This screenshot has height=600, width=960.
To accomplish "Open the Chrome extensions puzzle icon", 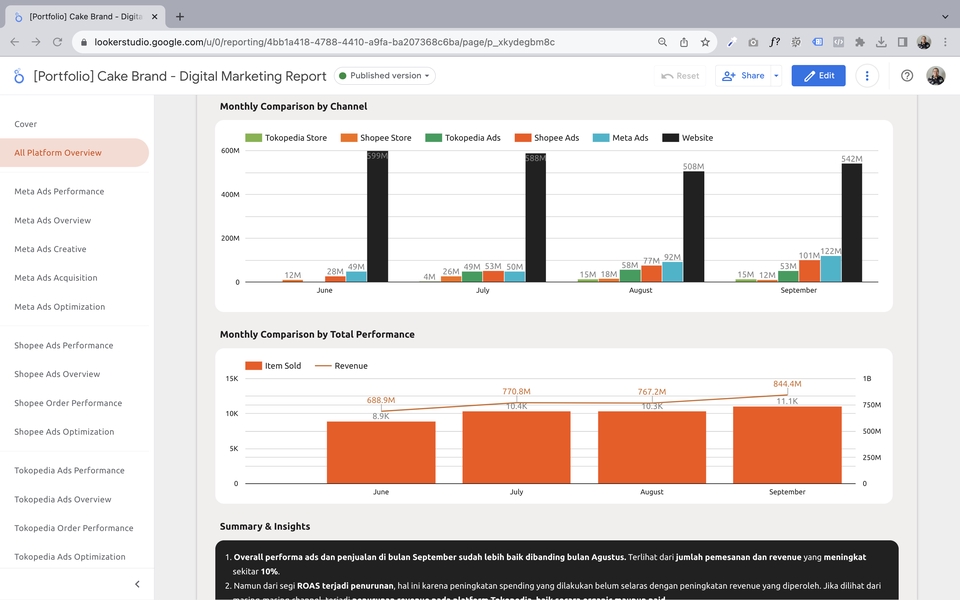I will click(x=860, y=42).
